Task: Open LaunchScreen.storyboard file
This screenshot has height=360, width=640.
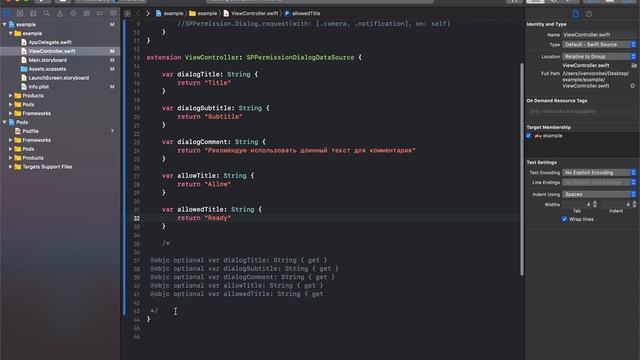Action: 59,78
